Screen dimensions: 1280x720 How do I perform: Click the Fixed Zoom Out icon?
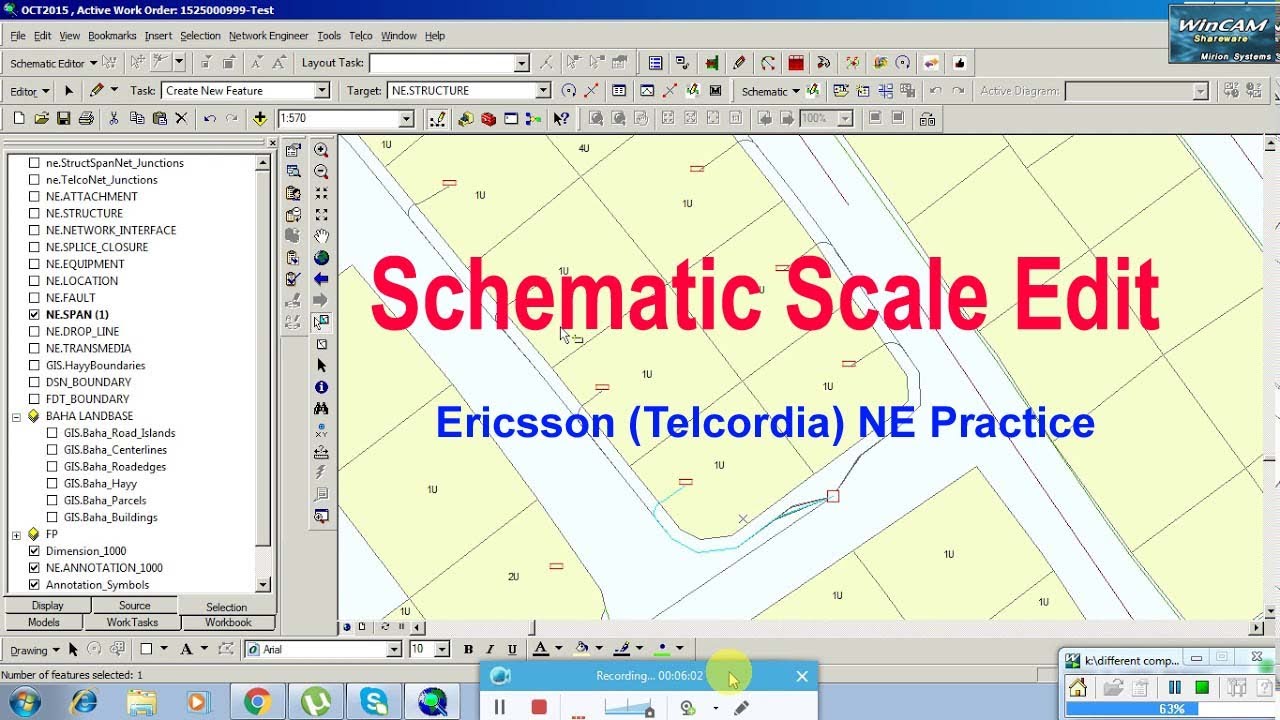tap(321, 215)
